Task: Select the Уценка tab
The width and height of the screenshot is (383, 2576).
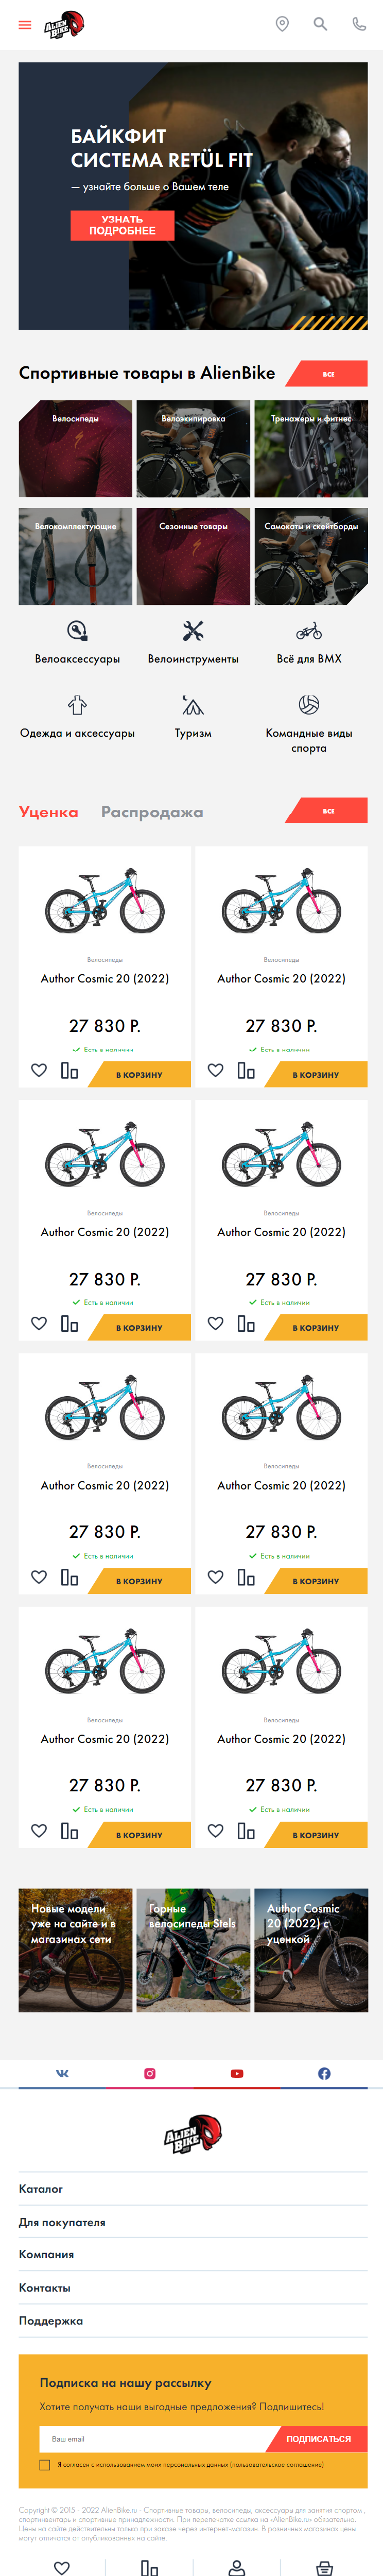Action: 48,812
